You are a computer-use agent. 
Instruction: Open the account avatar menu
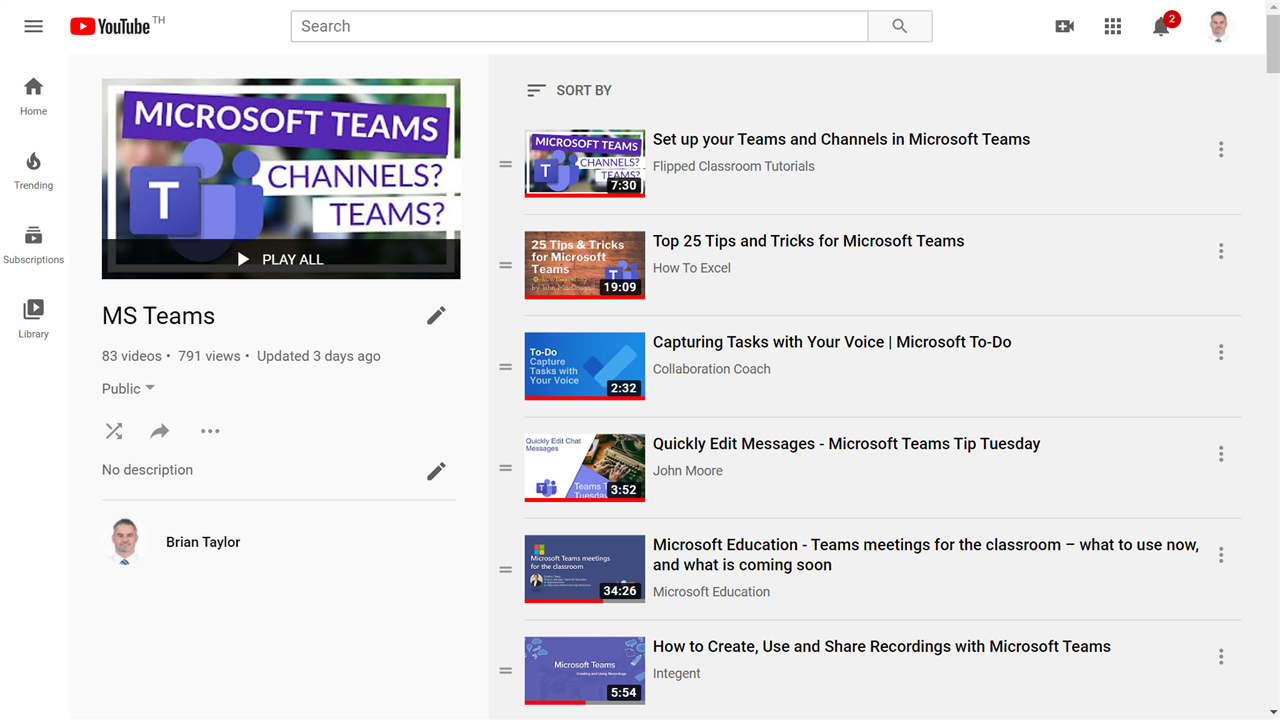point(1218,27)
